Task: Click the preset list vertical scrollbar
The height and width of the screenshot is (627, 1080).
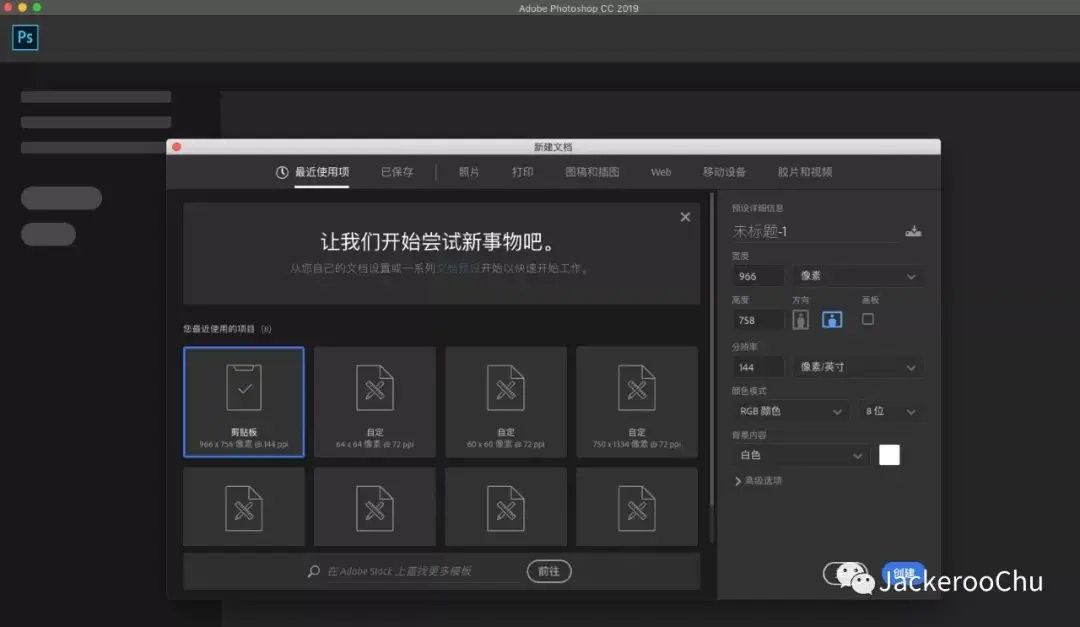Action: 712,351
